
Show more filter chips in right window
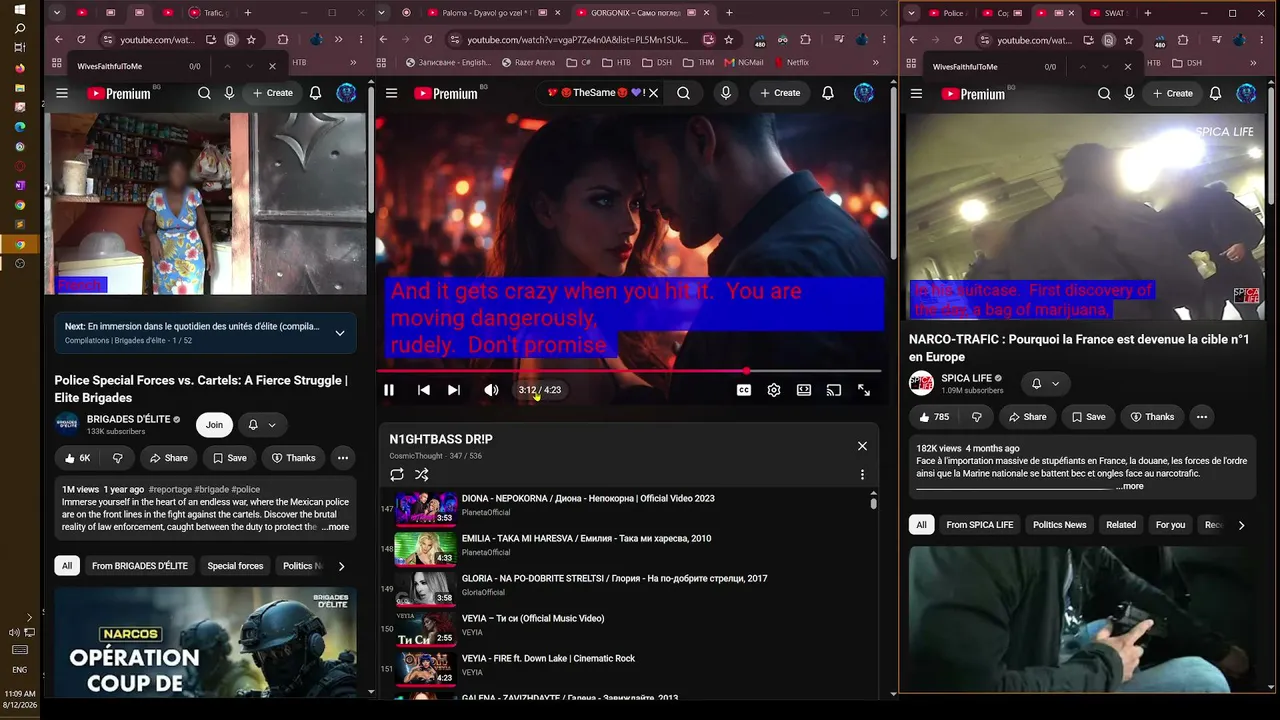pos(1241,525)
